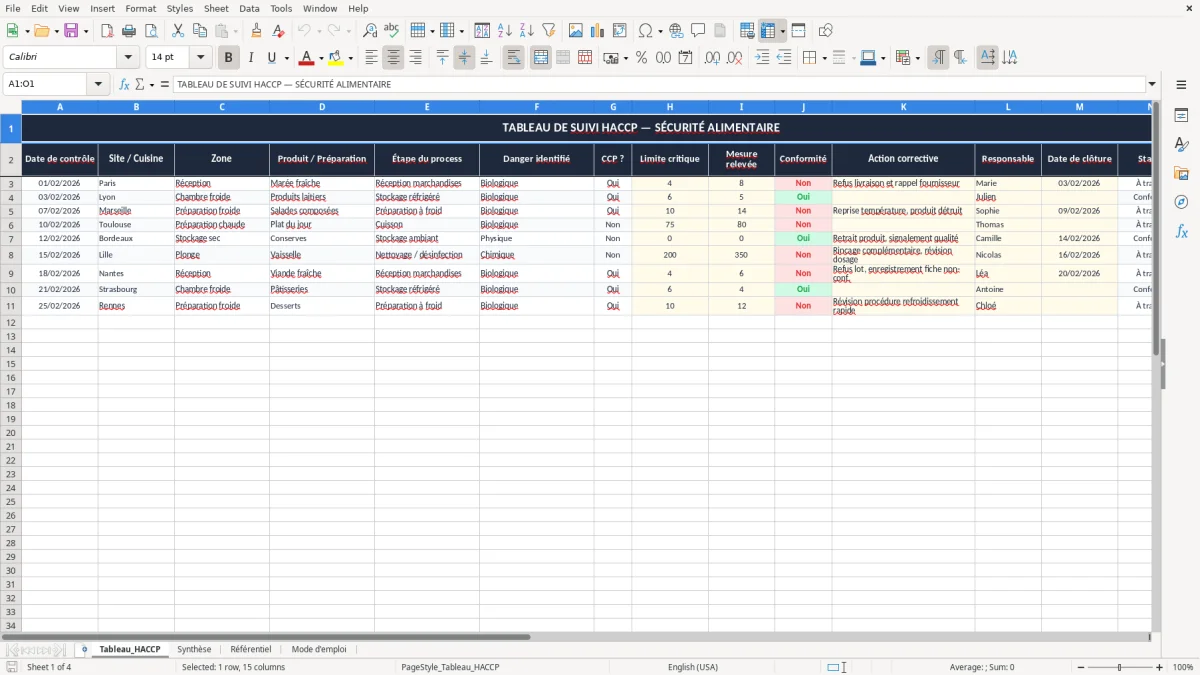Toggle Align Left
The image size is (1200, 675).
[372, 58]
